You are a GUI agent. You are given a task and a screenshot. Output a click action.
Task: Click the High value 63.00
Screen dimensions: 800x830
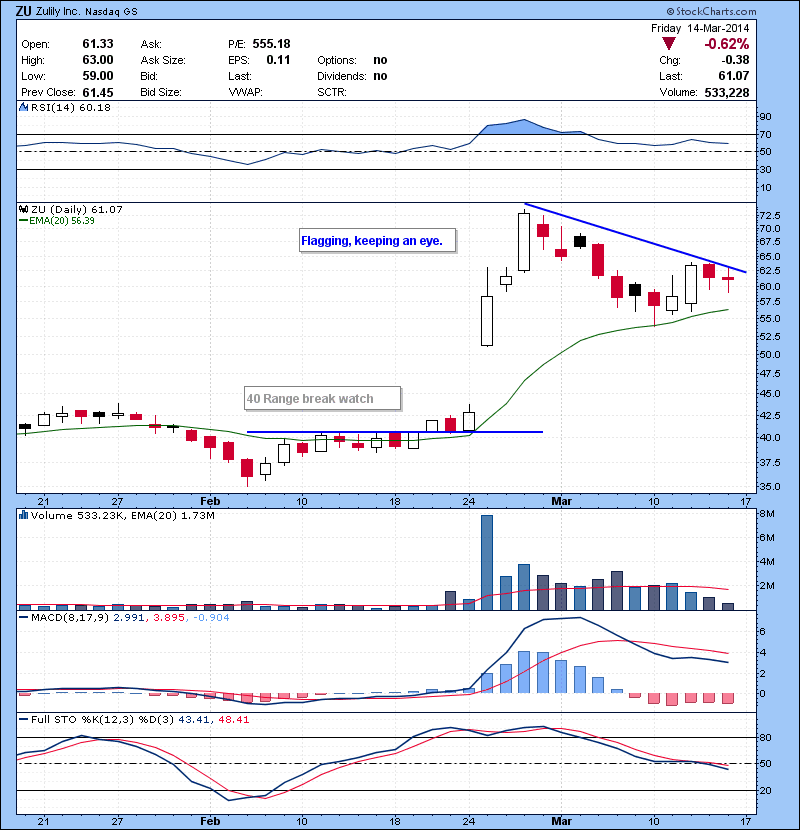[98, 60]
